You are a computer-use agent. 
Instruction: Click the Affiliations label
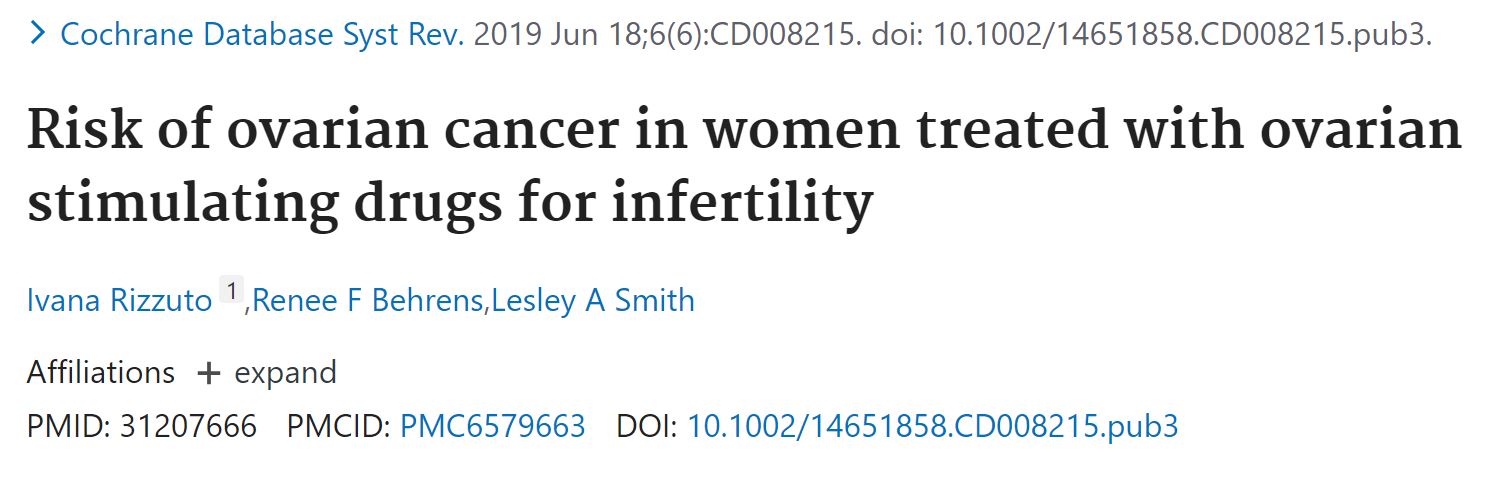pos(101,373)
